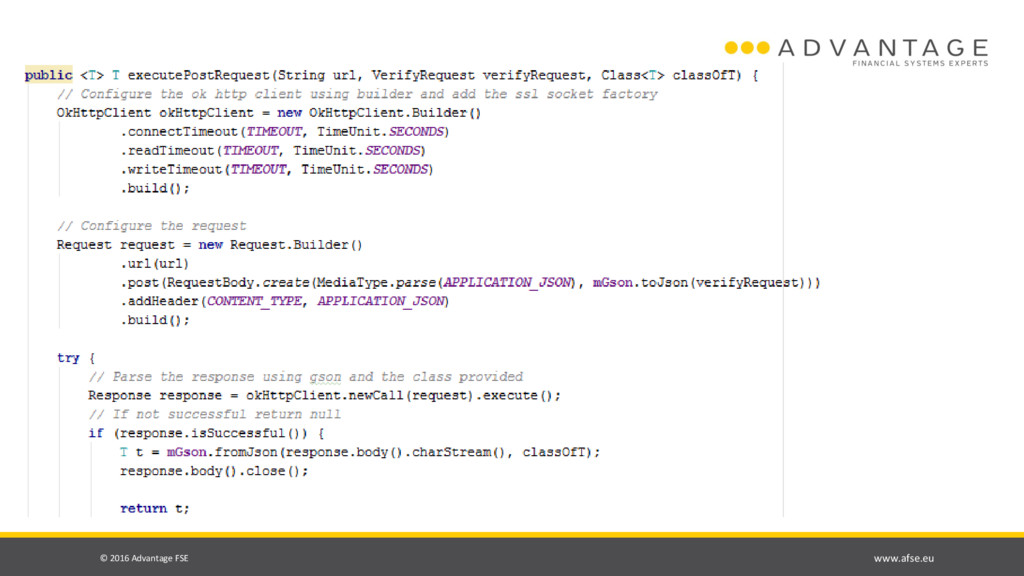Viewport: 1024px width, 576px height.
Task: Click the '.writeTimeout' code line
Action: tap(277, 170)
